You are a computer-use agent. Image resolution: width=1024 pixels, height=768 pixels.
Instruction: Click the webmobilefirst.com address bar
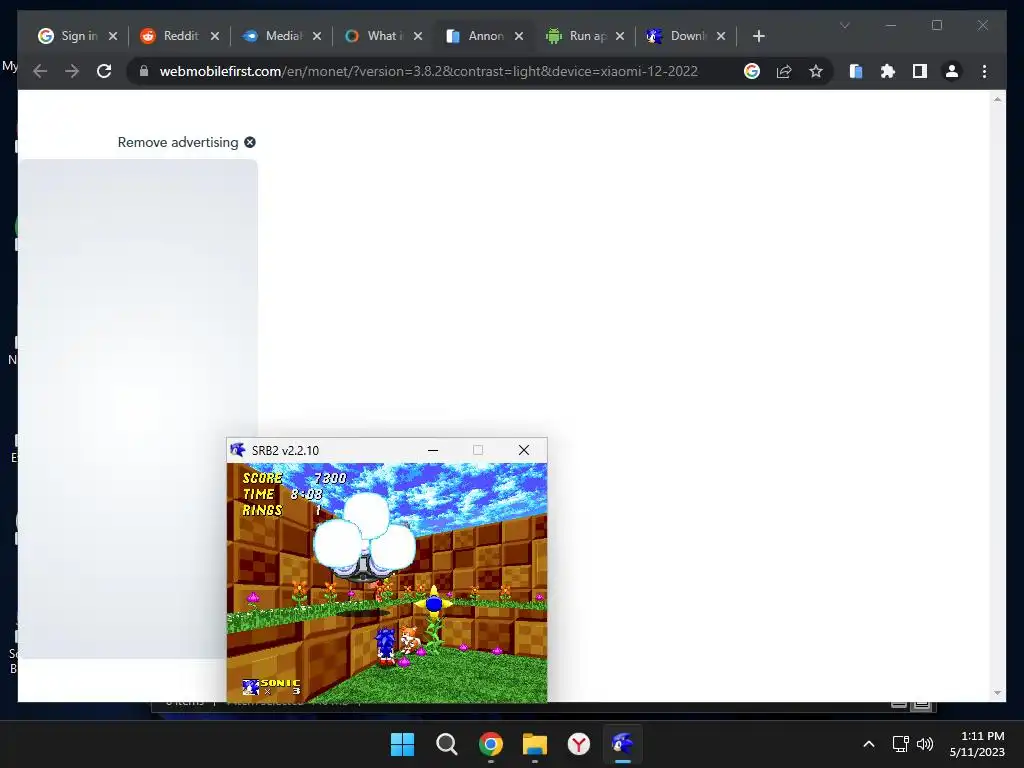pos(428,71)
